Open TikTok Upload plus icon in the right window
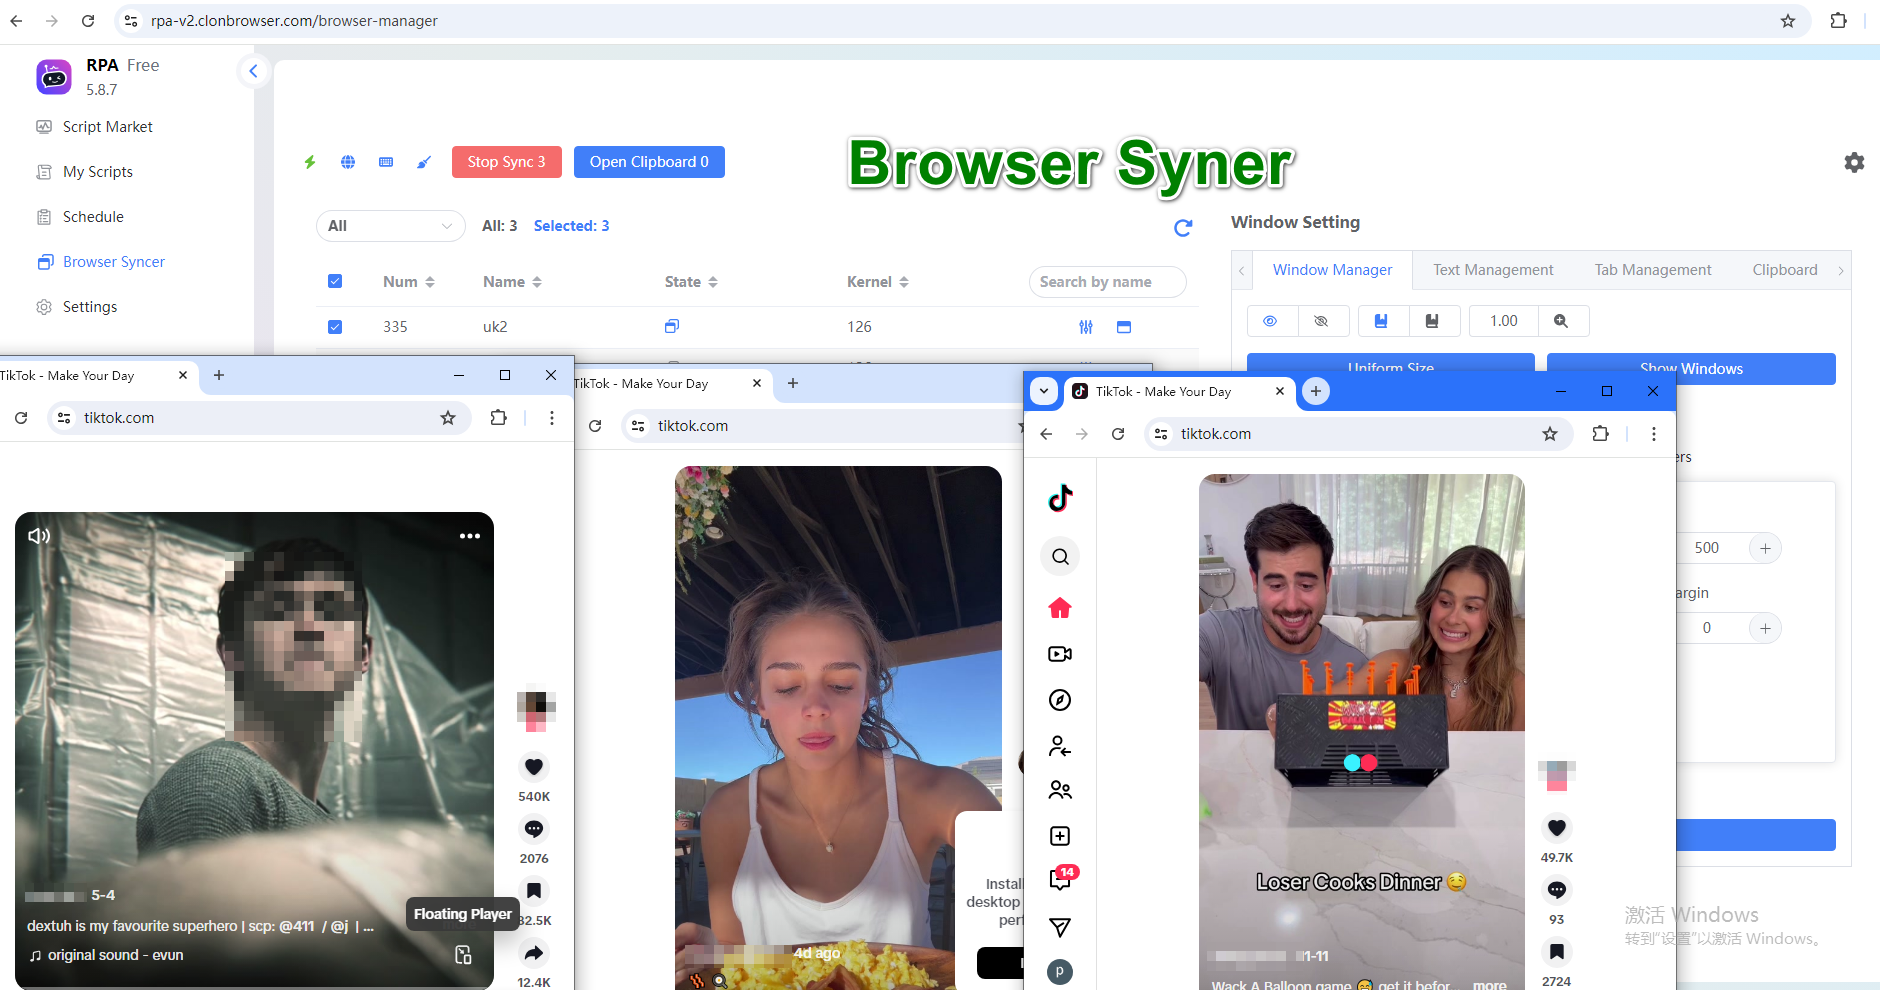This screenshot has height=990, width=1880. (1060, 836)
